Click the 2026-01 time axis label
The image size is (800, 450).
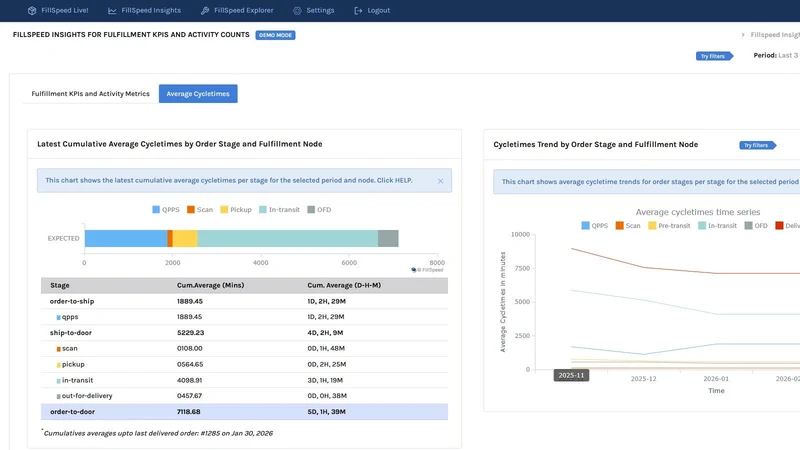click(716, 379)
